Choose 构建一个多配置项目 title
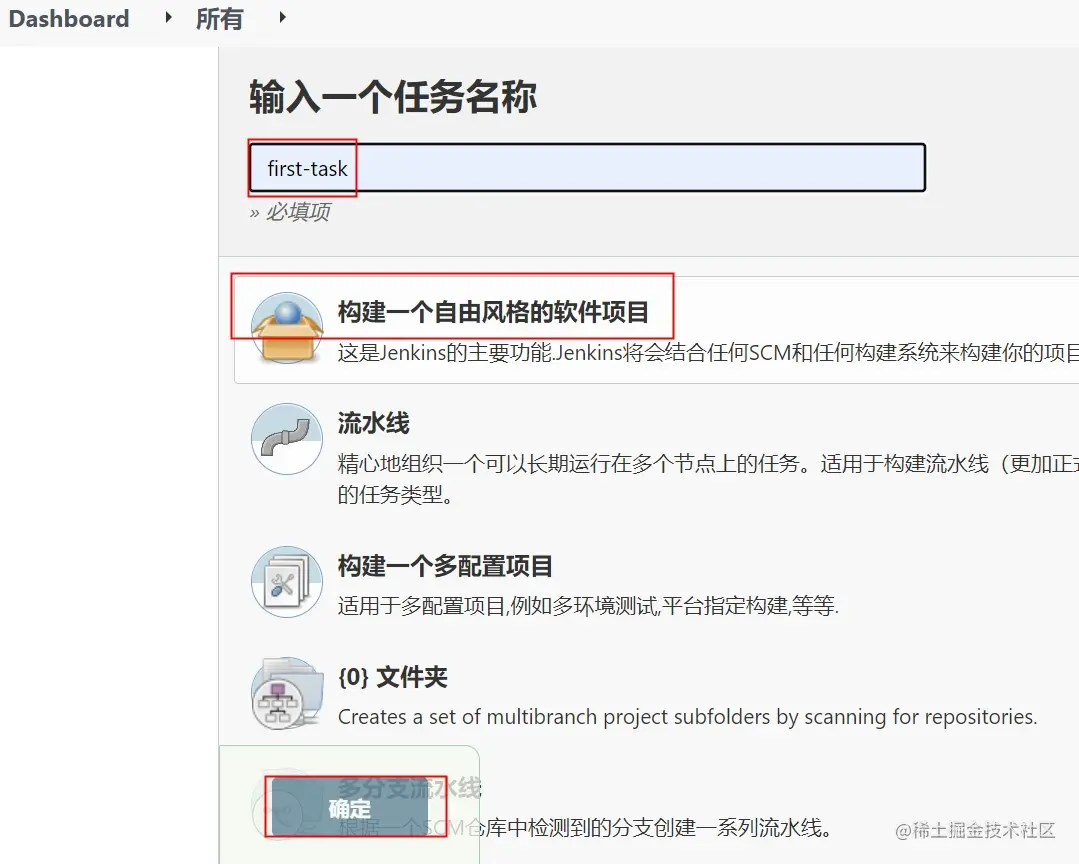 click(445, 566)
